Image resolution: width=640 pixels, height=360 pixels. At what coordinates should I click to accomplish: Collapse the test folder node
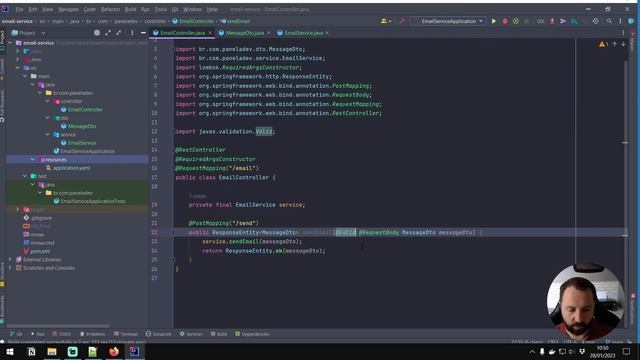point(25,176)
